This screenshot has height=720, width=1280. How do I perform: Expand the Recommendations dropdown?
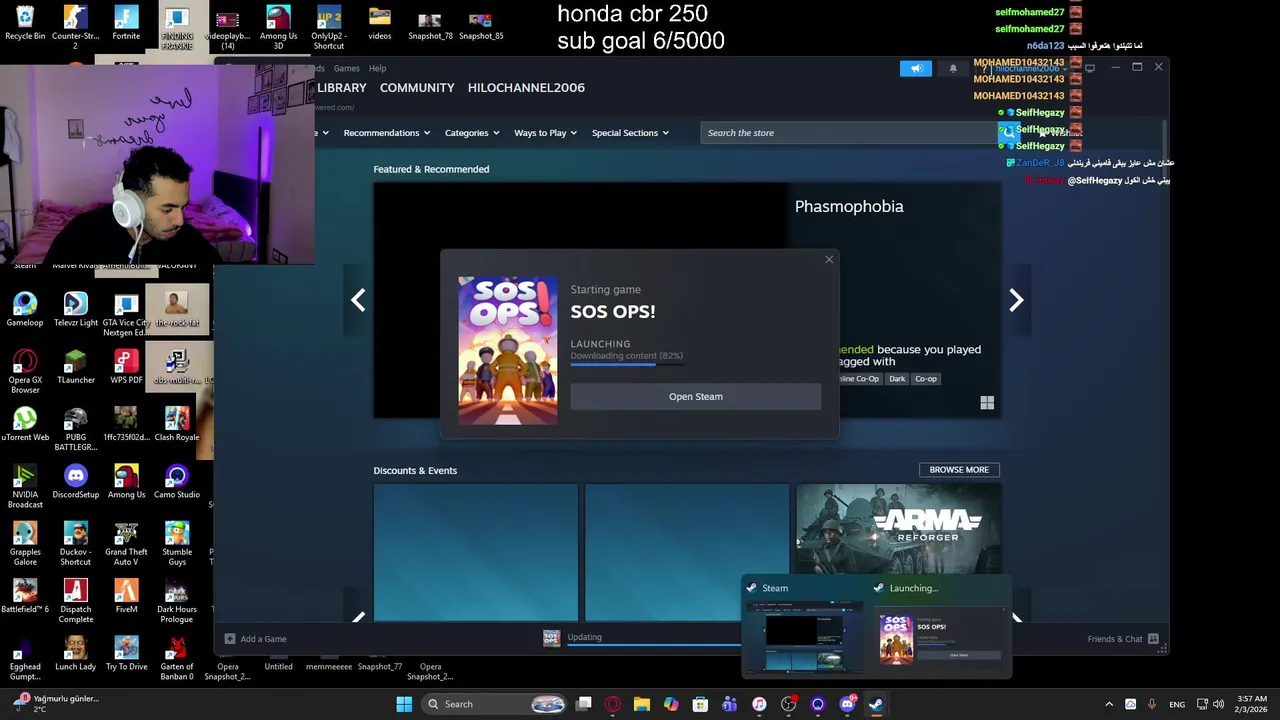coord(386,133)
